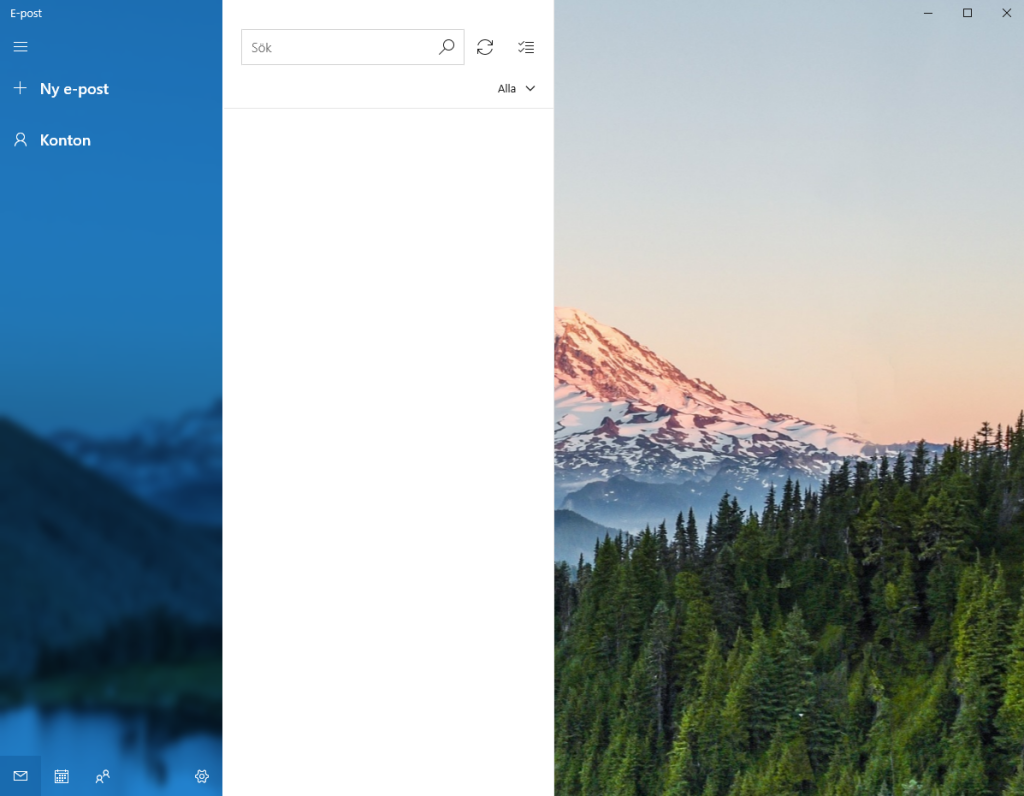The height and width of the screenshot is (796, 1024).
Task: Collapse the navigation pane via hamburger icon
Action: (x=20, y=46)
